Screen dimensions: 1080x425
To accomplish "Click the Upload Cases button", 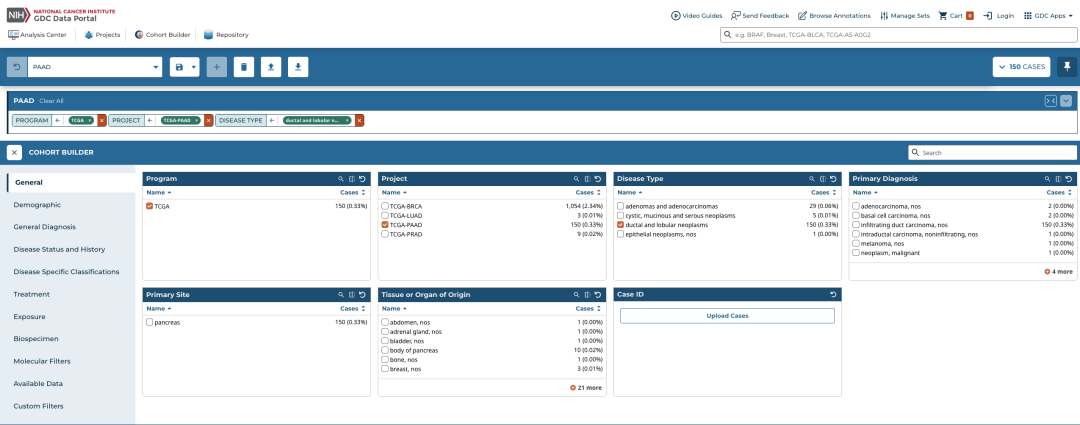I will 727,315.
